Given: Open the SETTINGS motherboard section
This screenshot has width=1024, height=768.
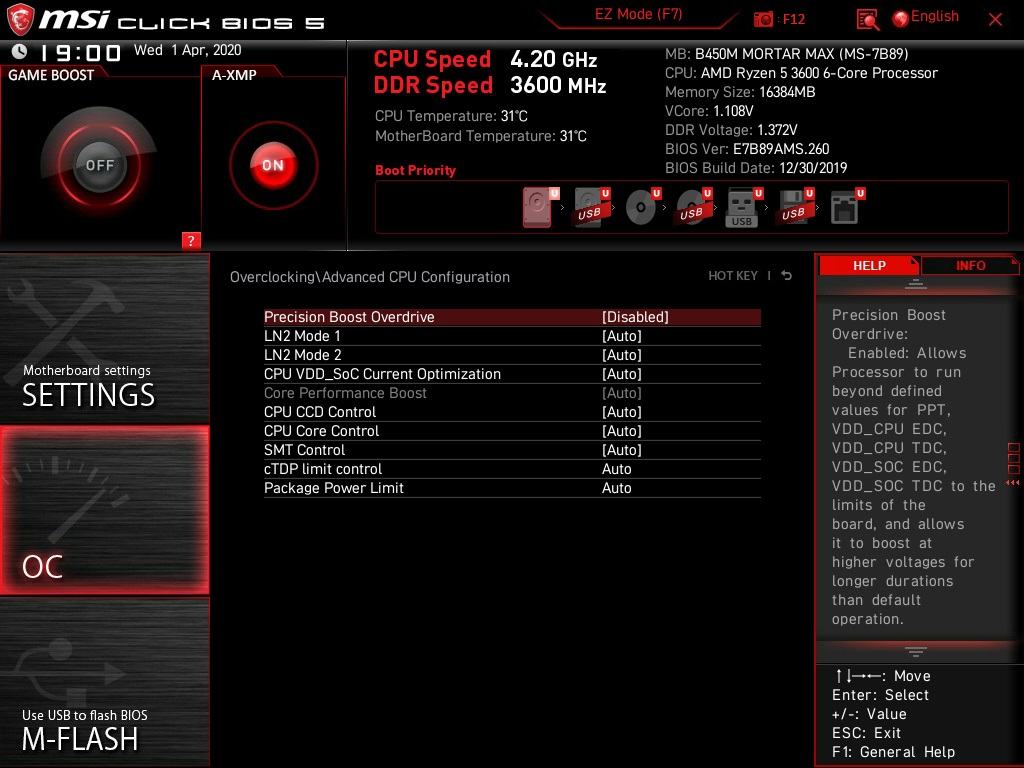Looking at the screenshot, I should click(104, 338).
